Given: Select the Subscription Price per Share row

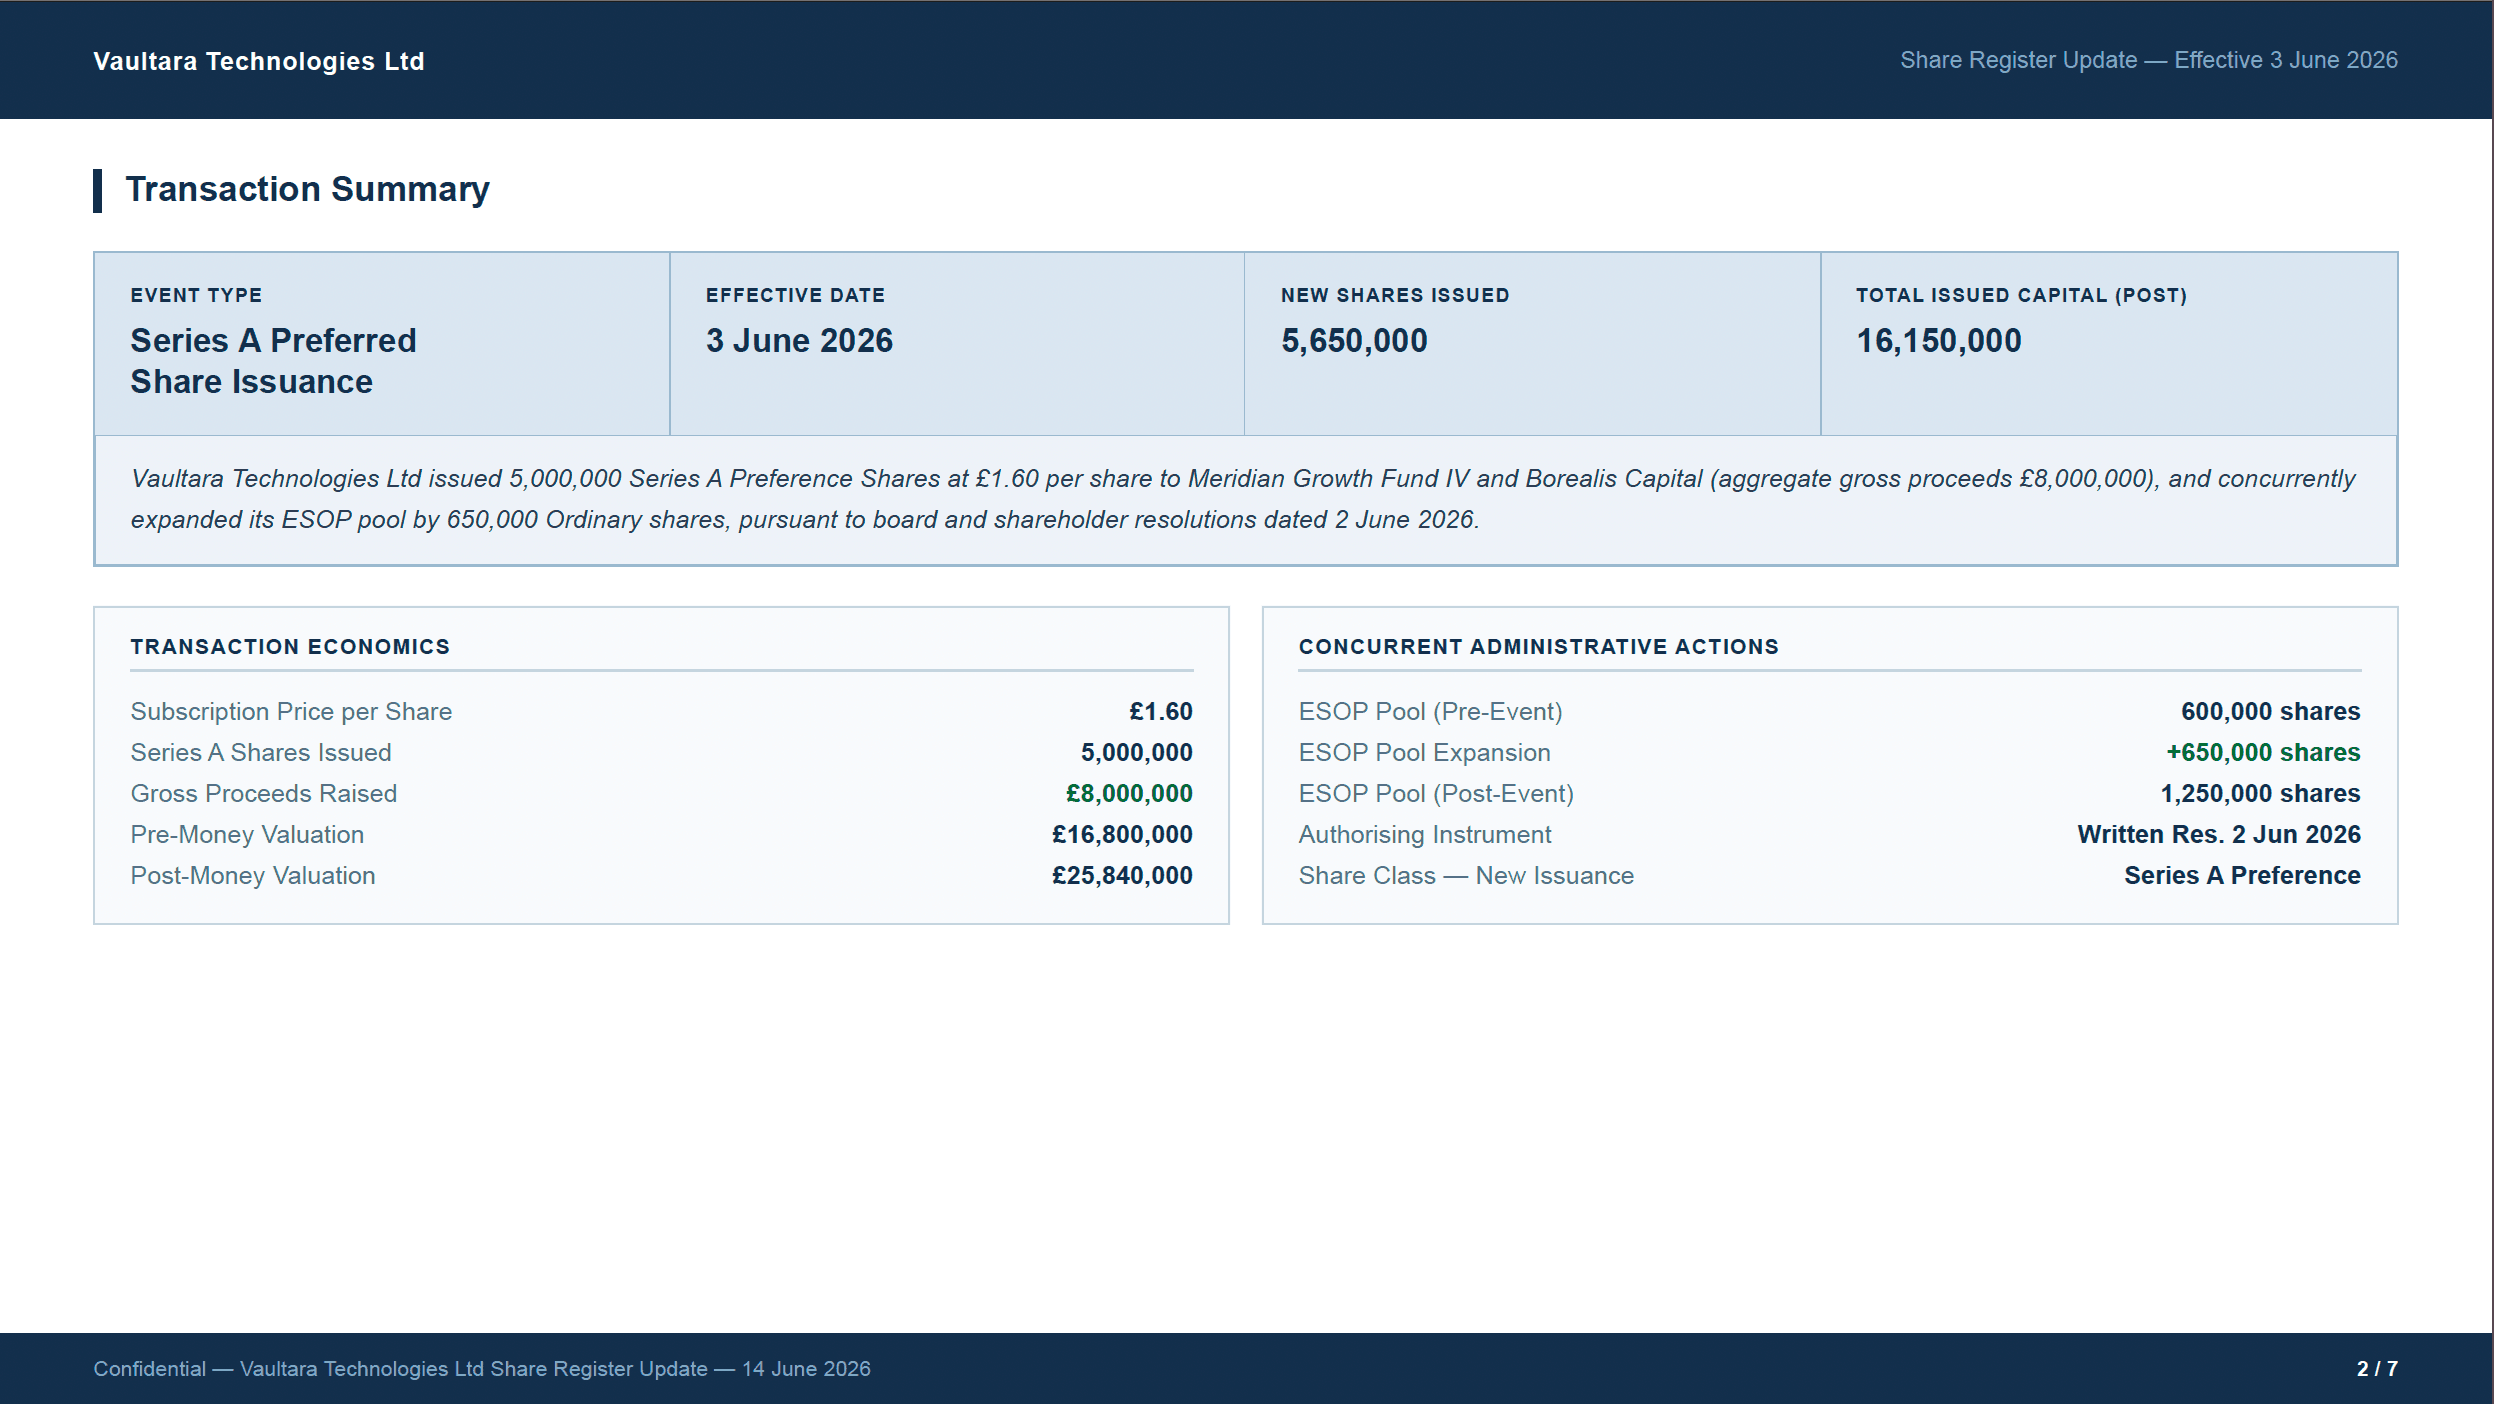Looking at the screenshot, I should point(661,711).
